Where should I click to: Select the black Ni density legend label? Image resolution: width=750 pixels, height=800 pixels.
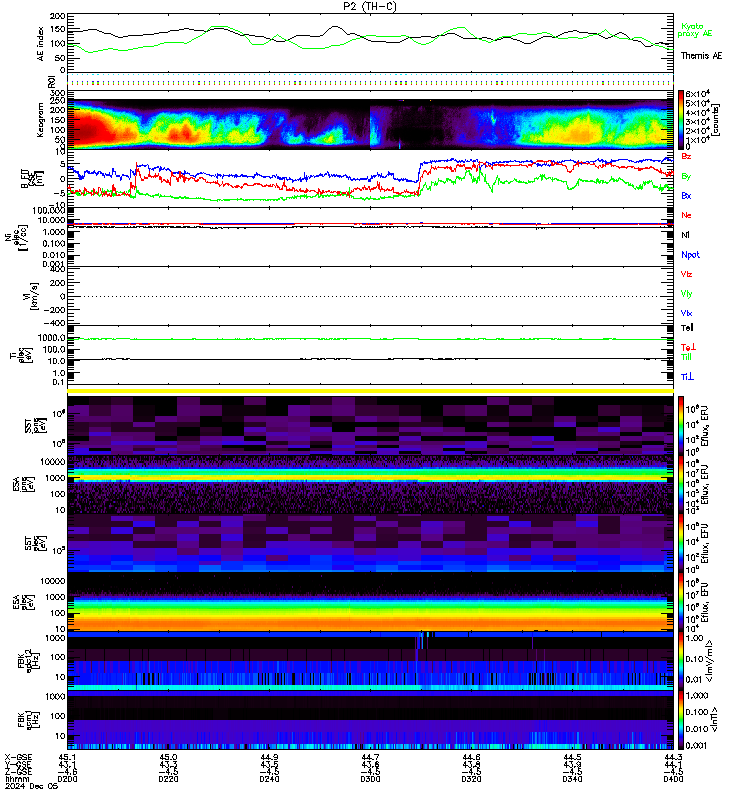[x=685, y=235]
